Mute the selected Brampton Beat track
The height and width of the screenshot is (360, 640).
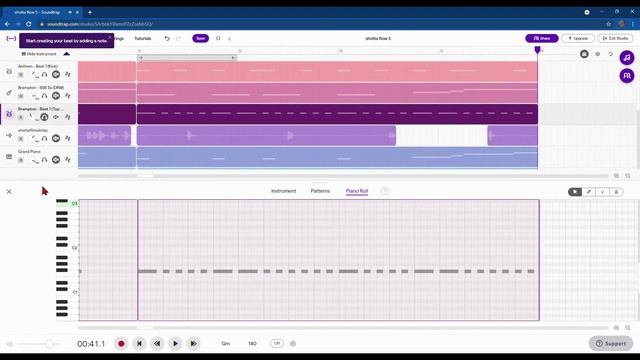(56, 117)
